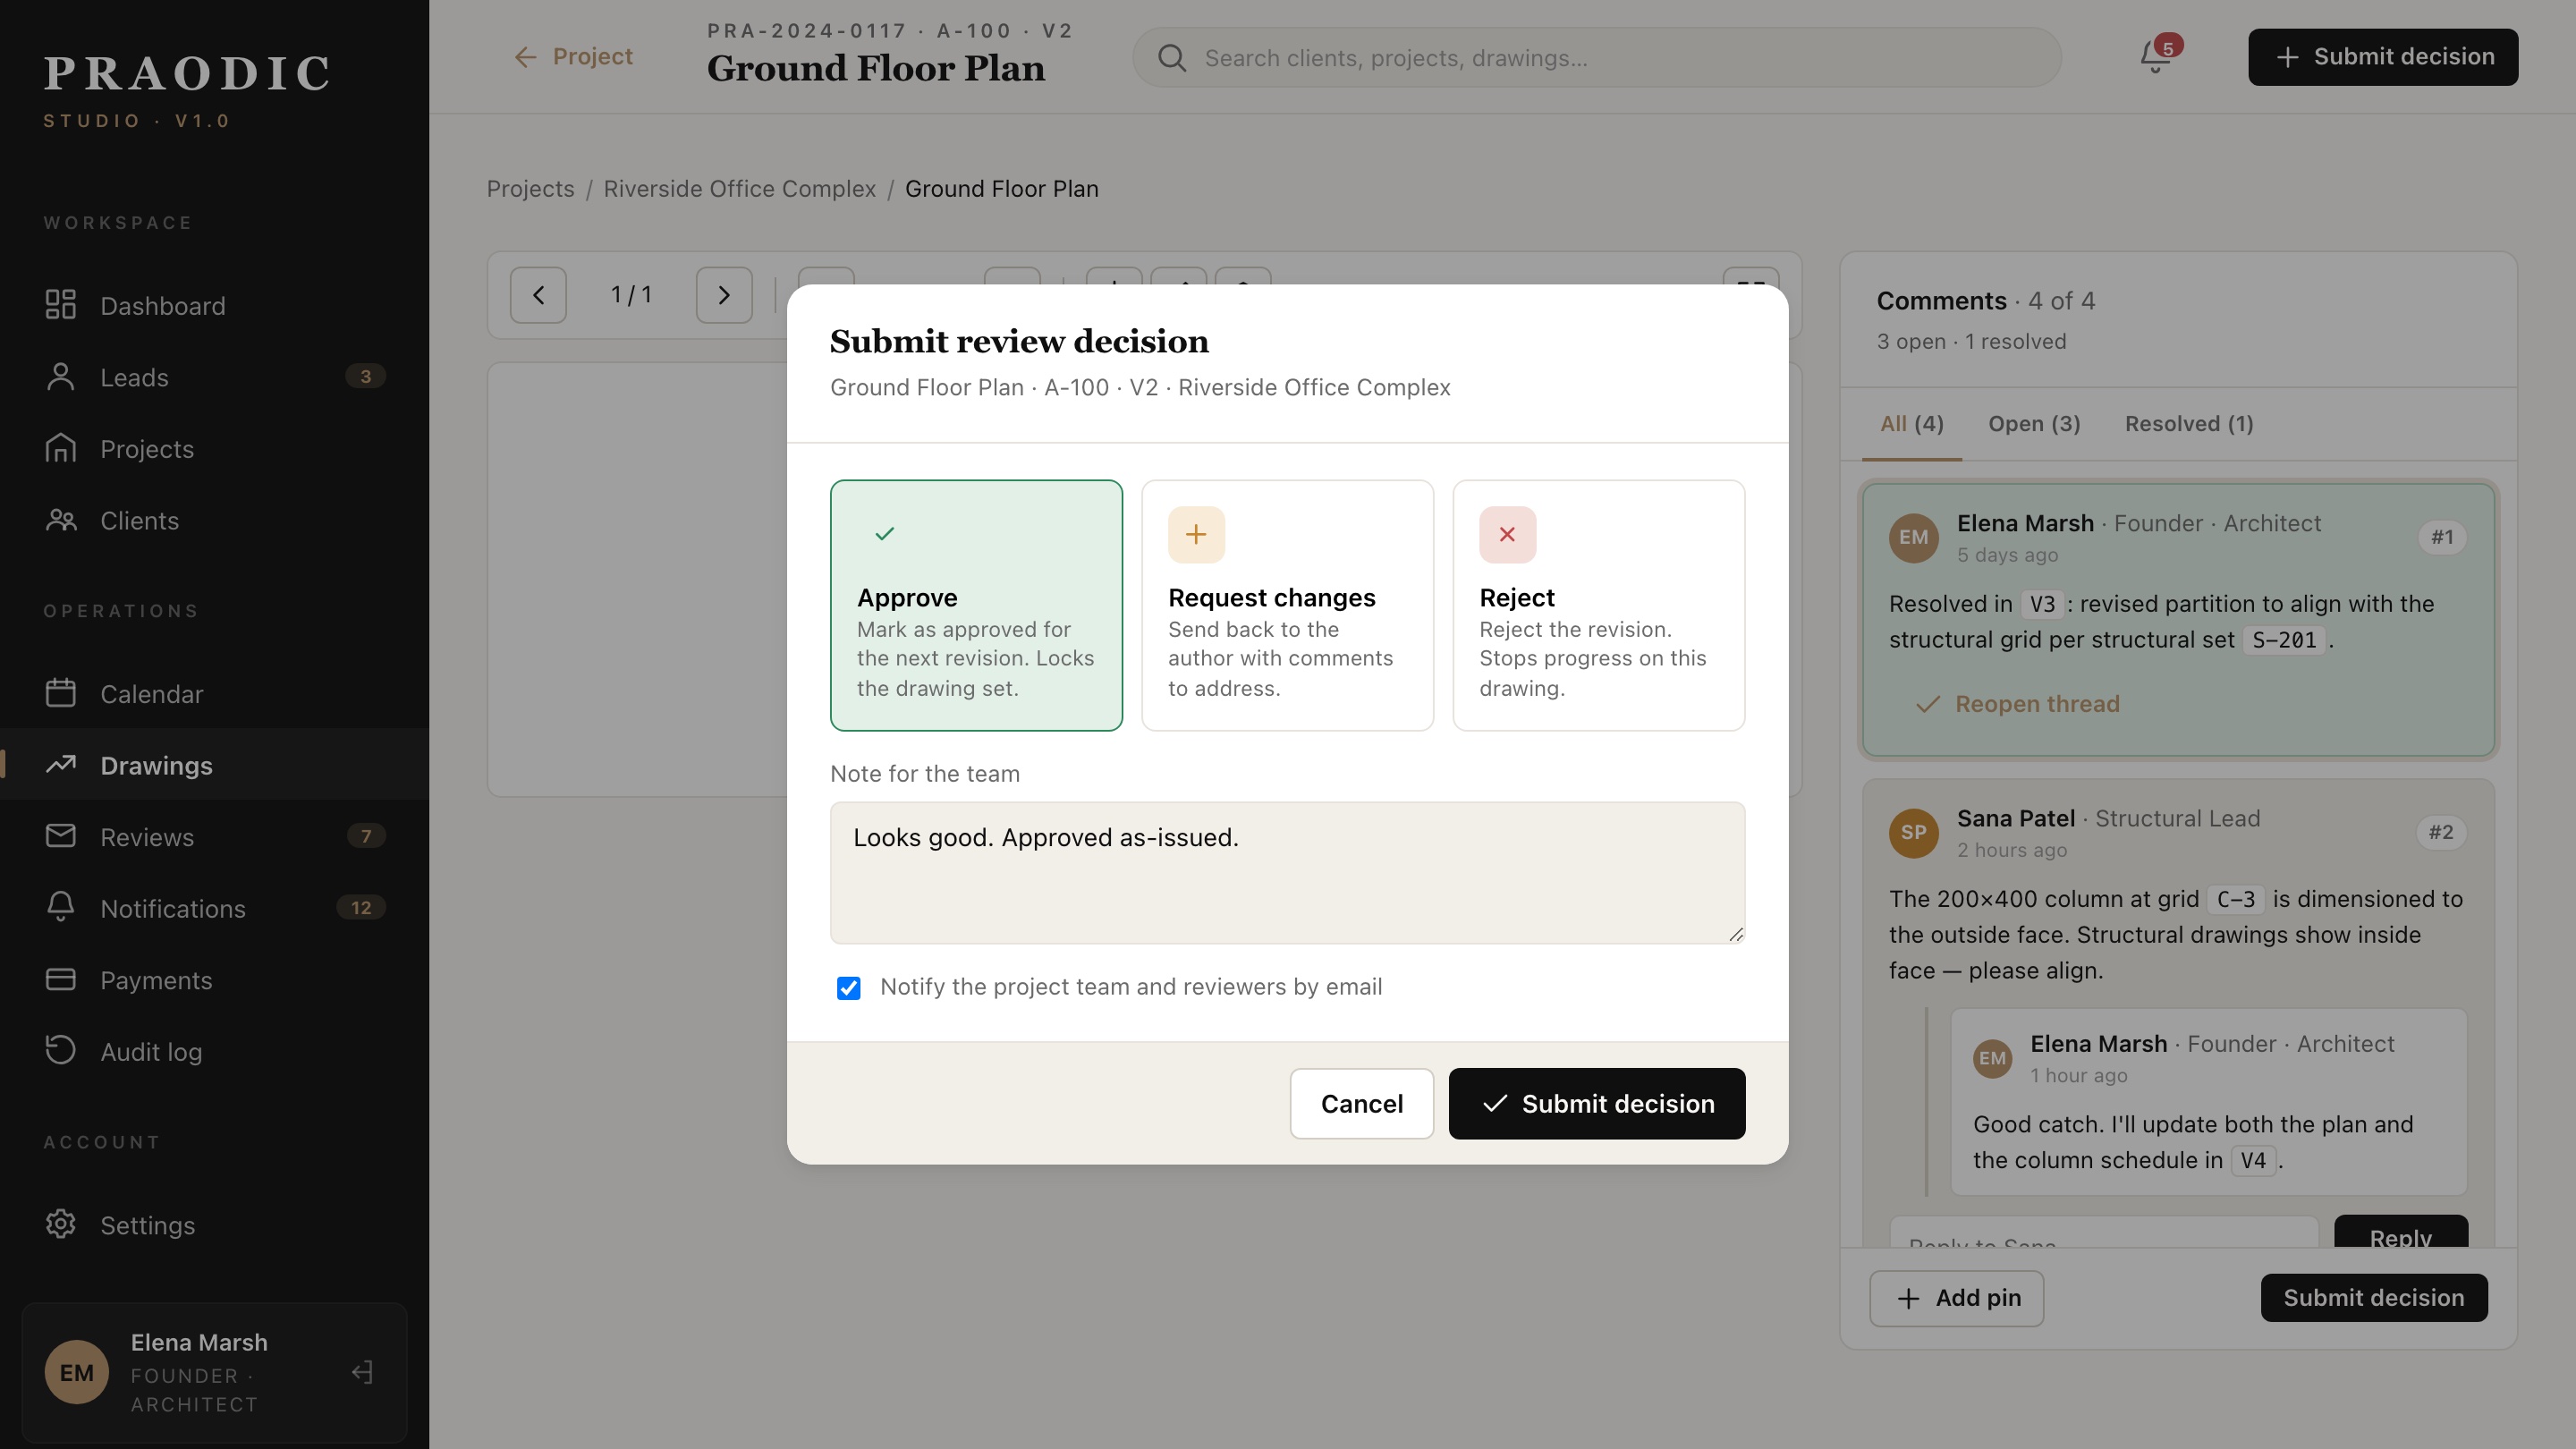Go to previous page with left chevron
The height and width of the screenshot is (1449, 2576).
point(538,295)
